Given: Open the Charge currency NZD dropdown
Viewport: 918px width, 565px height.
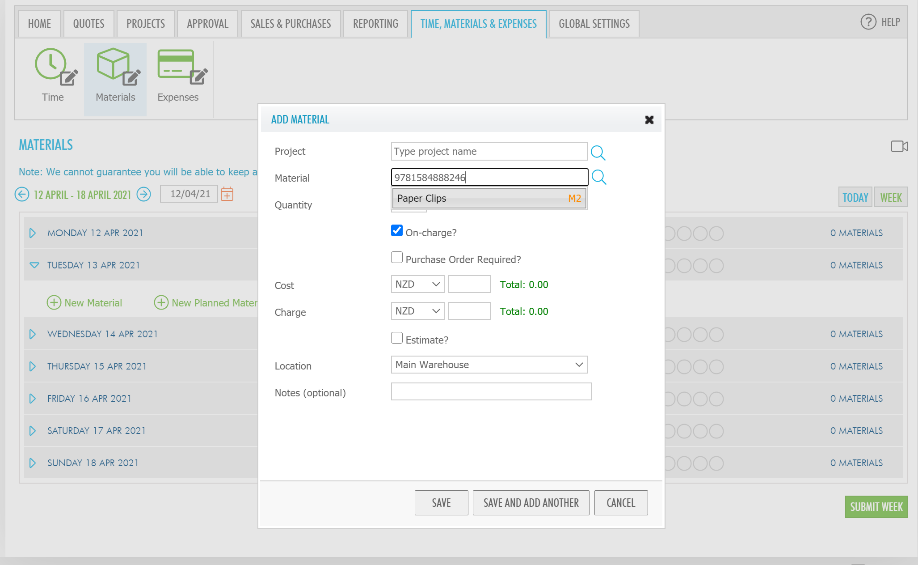Looking at the screenshot, I should [417, 311].
